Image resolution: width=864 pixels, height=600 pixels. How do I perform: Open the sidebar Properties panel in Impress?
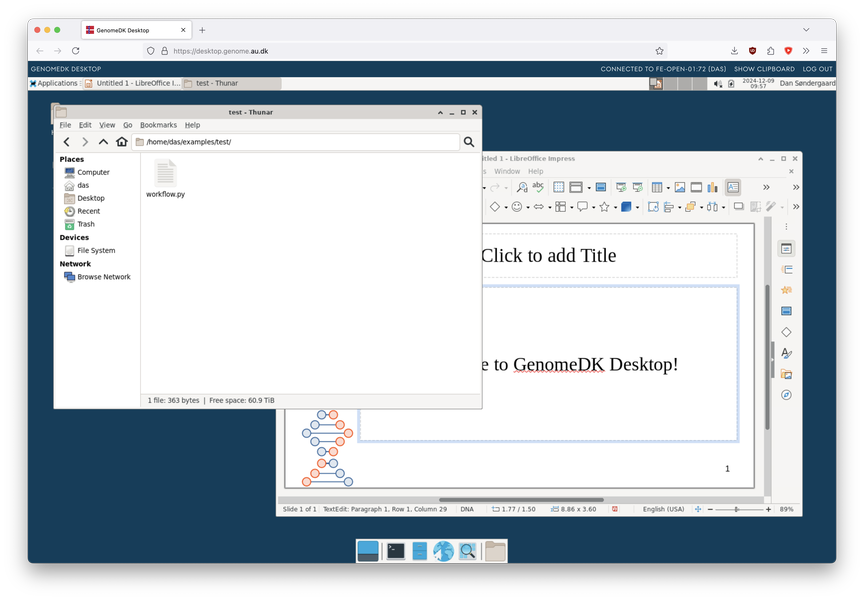786,248
